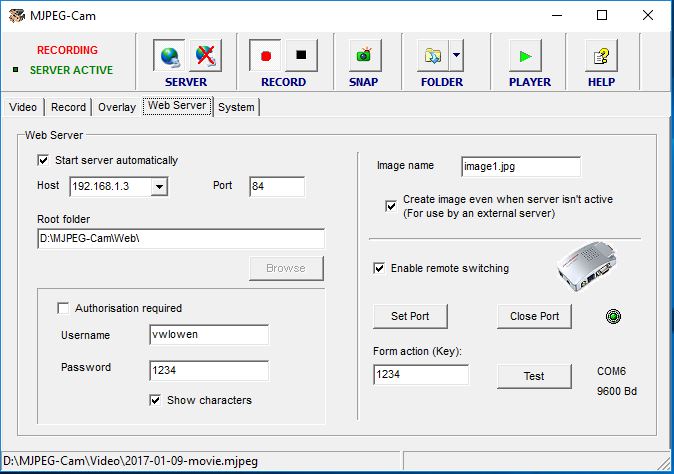The width and height of the screenshot is (674, 474).
Task: Disable Enable remote switching checkbox
Action: (x=379, y=268)
